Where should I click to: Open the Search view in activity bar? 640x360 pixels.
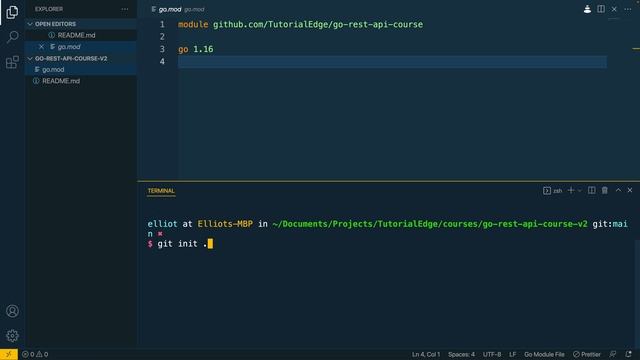click(12, 37)
